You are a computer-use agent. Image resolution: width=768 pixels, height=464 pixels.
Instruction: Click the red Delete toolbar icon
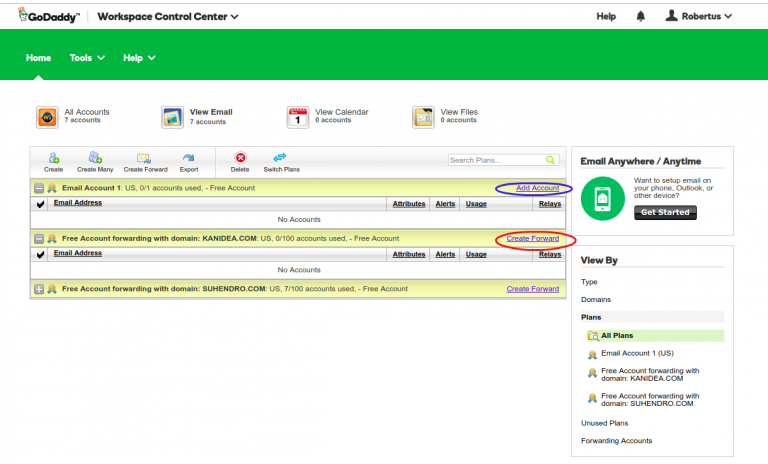pyautogui.click(x=240, y=158)
